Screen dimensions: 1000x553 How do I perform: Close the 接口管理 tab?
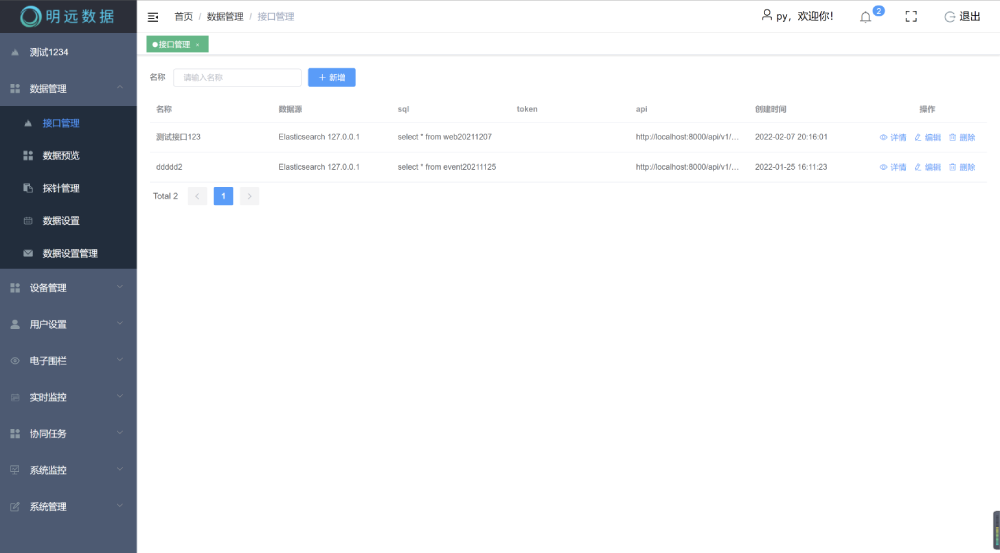198,45
